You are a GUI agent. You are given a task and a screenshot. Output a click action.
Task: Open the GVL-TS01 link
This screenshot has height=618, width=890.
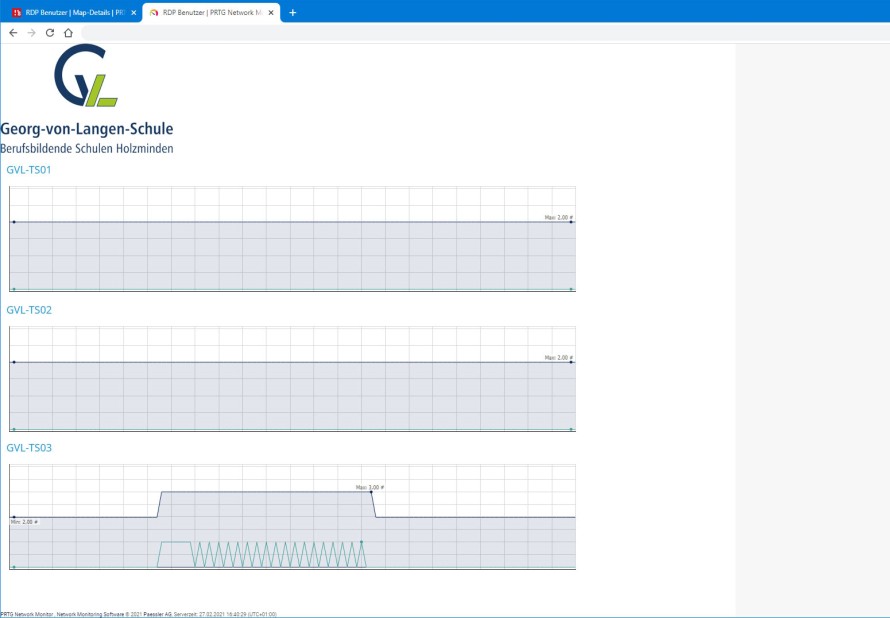(29, 170)
